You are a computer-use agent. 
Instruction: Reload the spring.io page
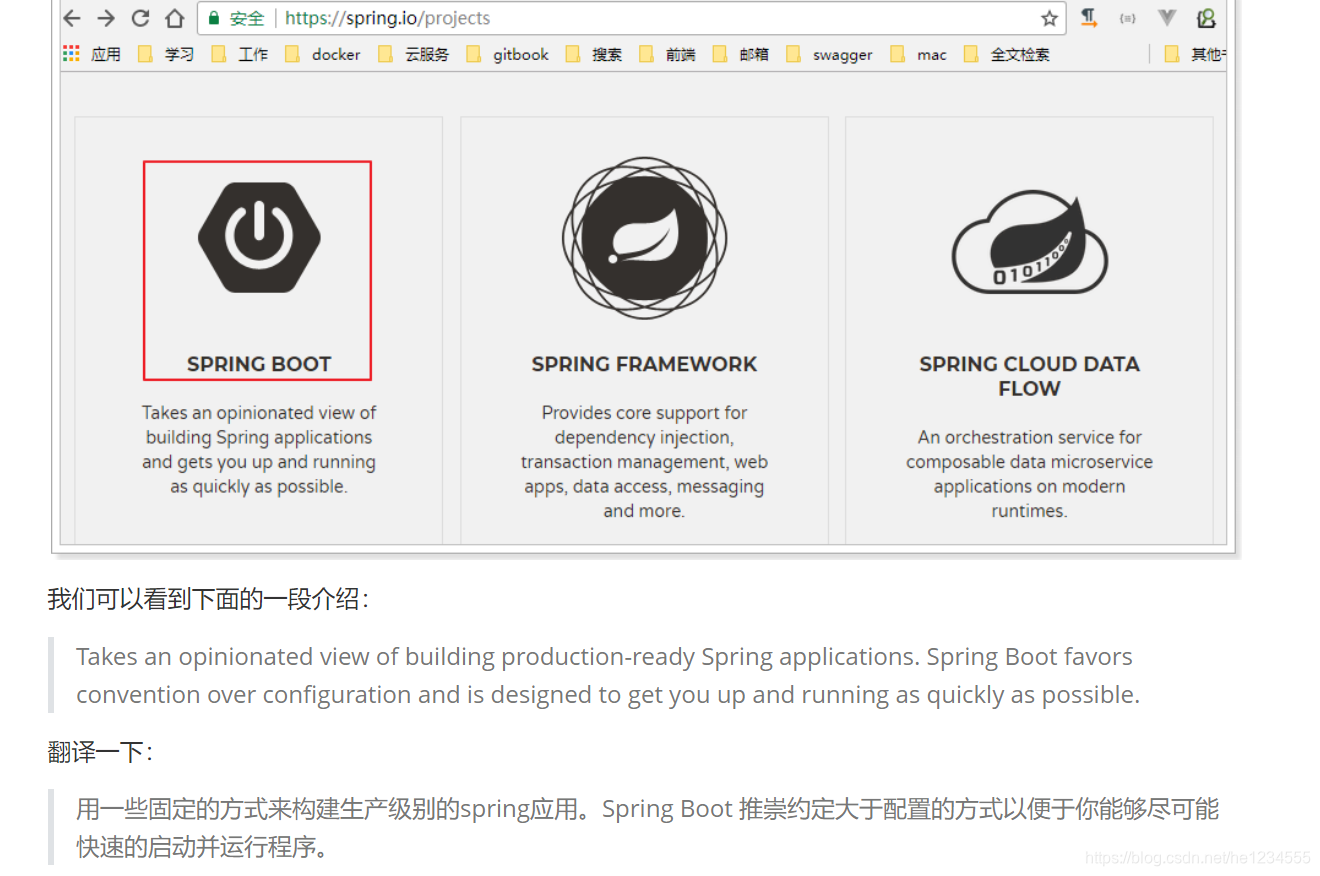[141, 18]
